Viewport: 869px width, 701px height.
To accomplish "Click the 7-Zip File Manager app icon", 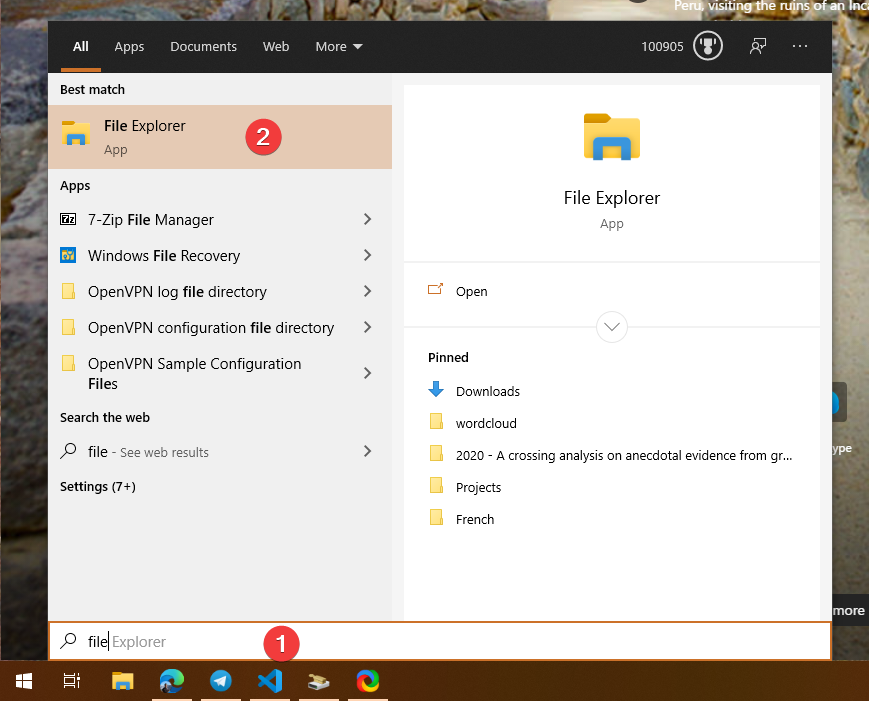I will tap(68, 219).
